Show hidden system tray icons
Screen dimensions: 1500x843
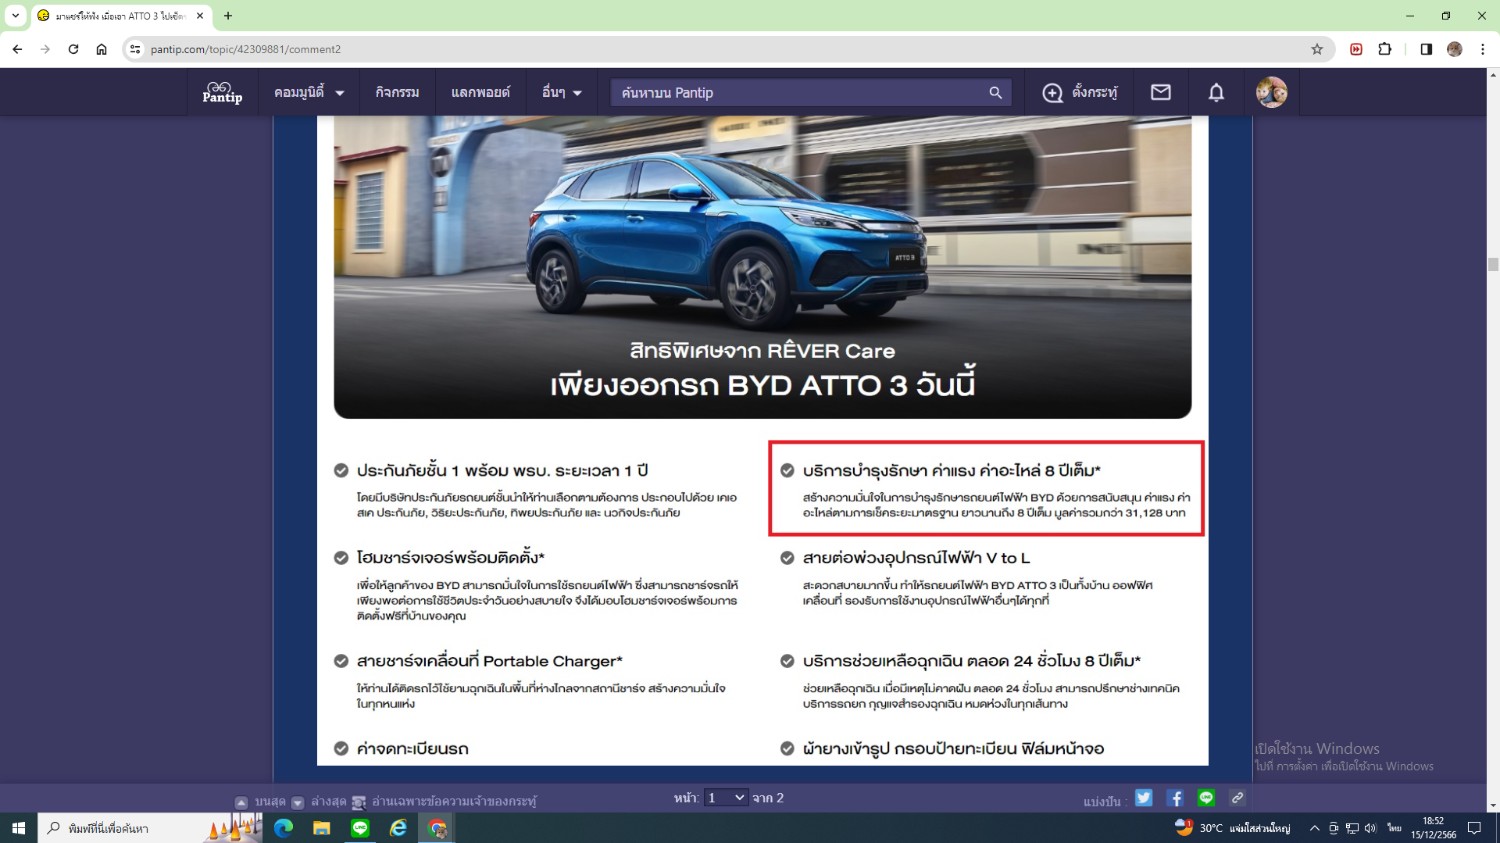coord(1314,828)
